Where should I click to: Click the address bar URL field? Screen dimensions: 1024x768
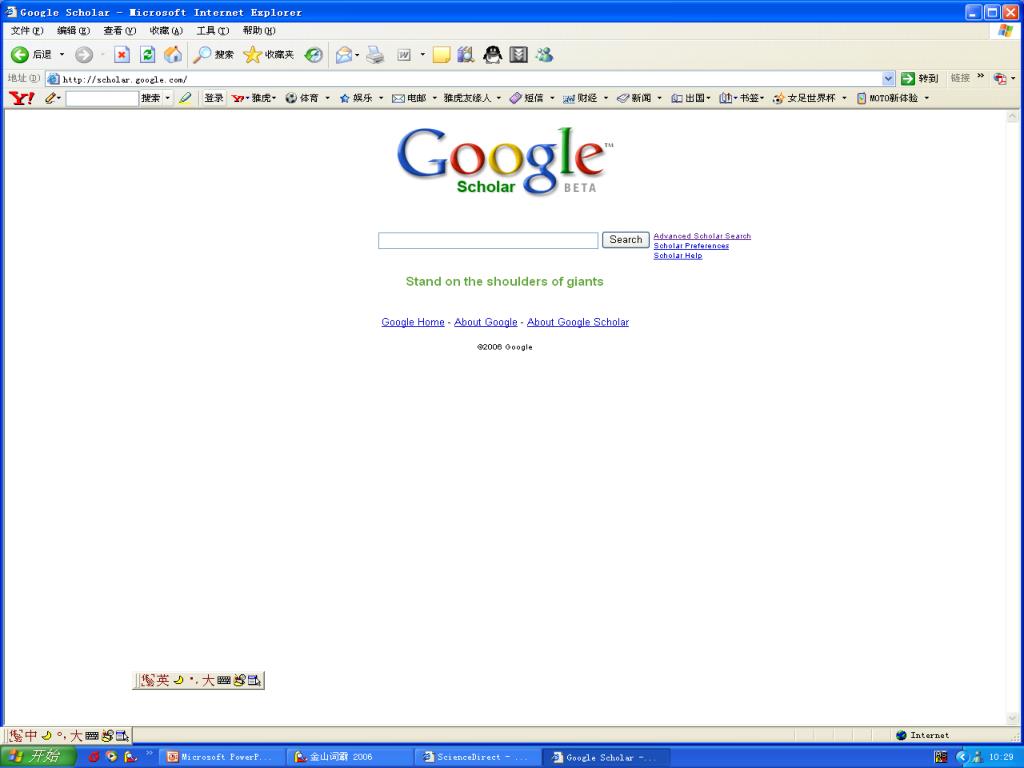464,79
